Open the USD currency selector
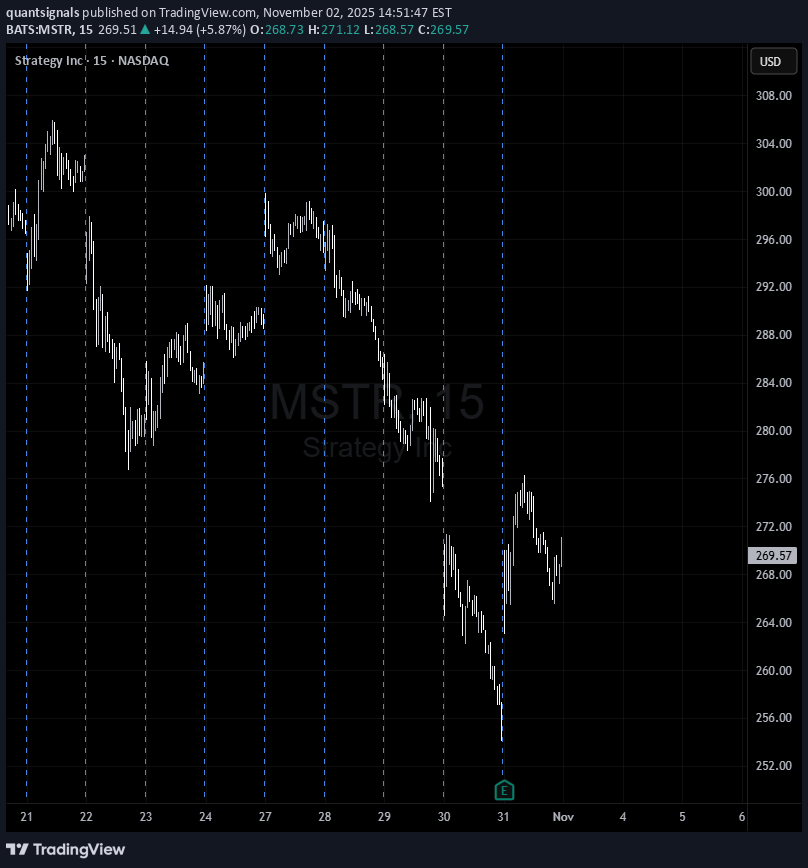The image size is (808, 868). (x=773, y=61)
